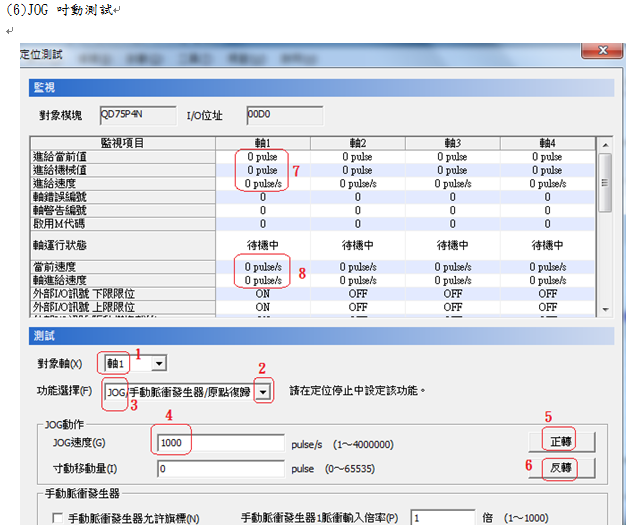Select the 軸2 column header
This screenshot has height=525, width=633.
click(357, 143)
